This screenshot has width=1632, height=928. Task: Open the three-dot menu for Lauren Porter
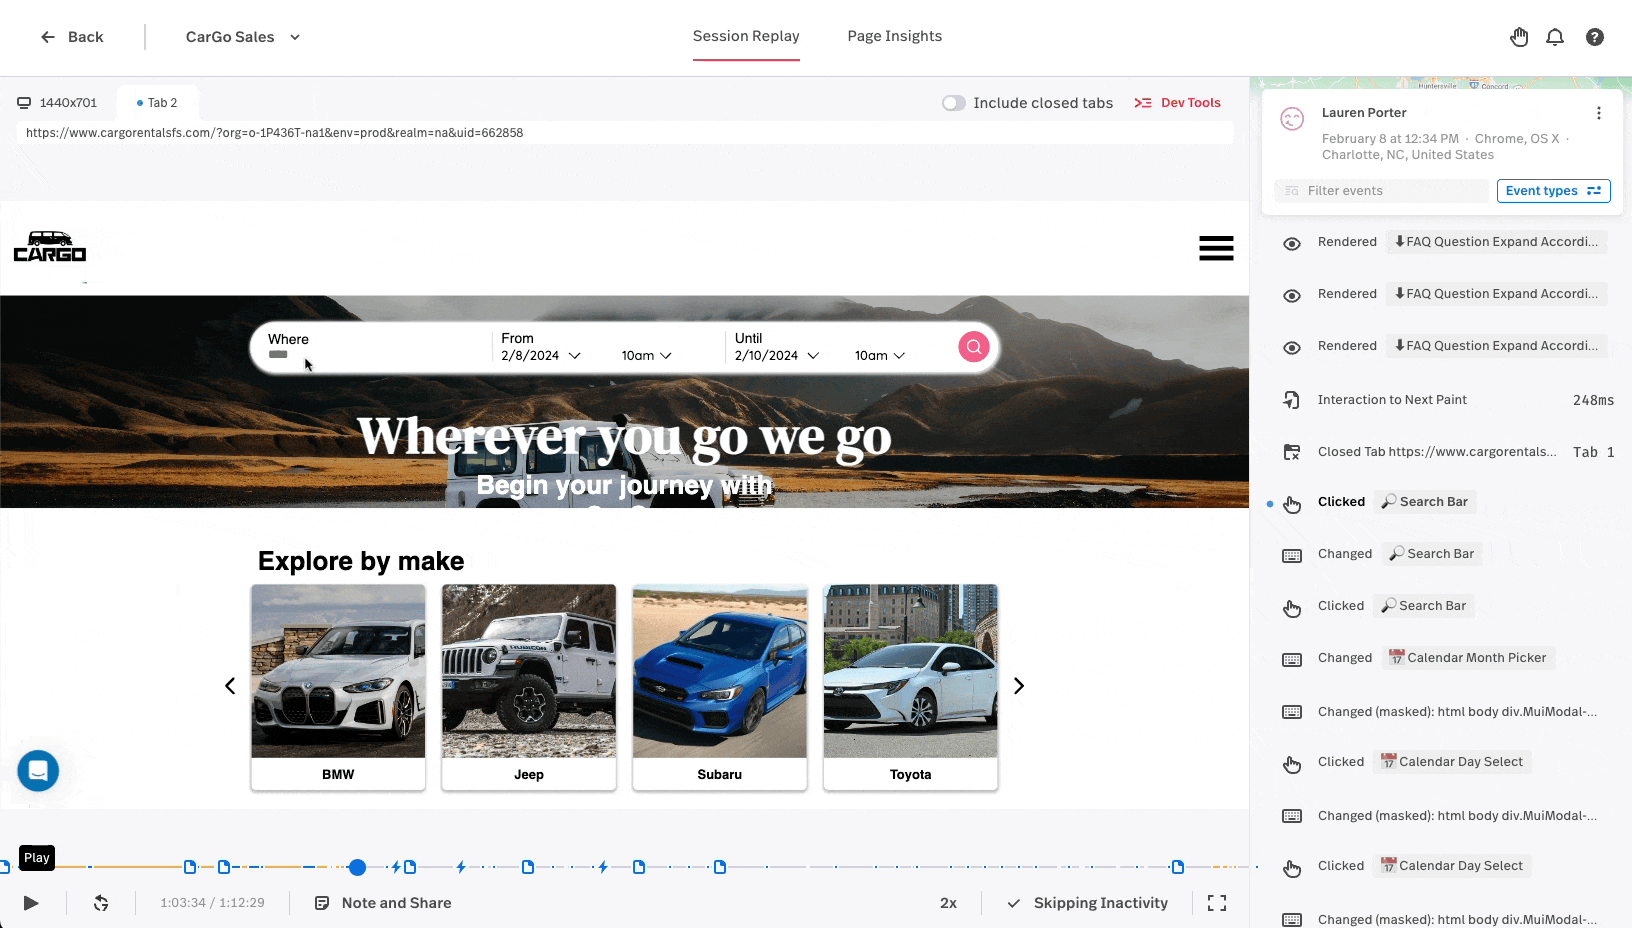tap(1598, 113)
